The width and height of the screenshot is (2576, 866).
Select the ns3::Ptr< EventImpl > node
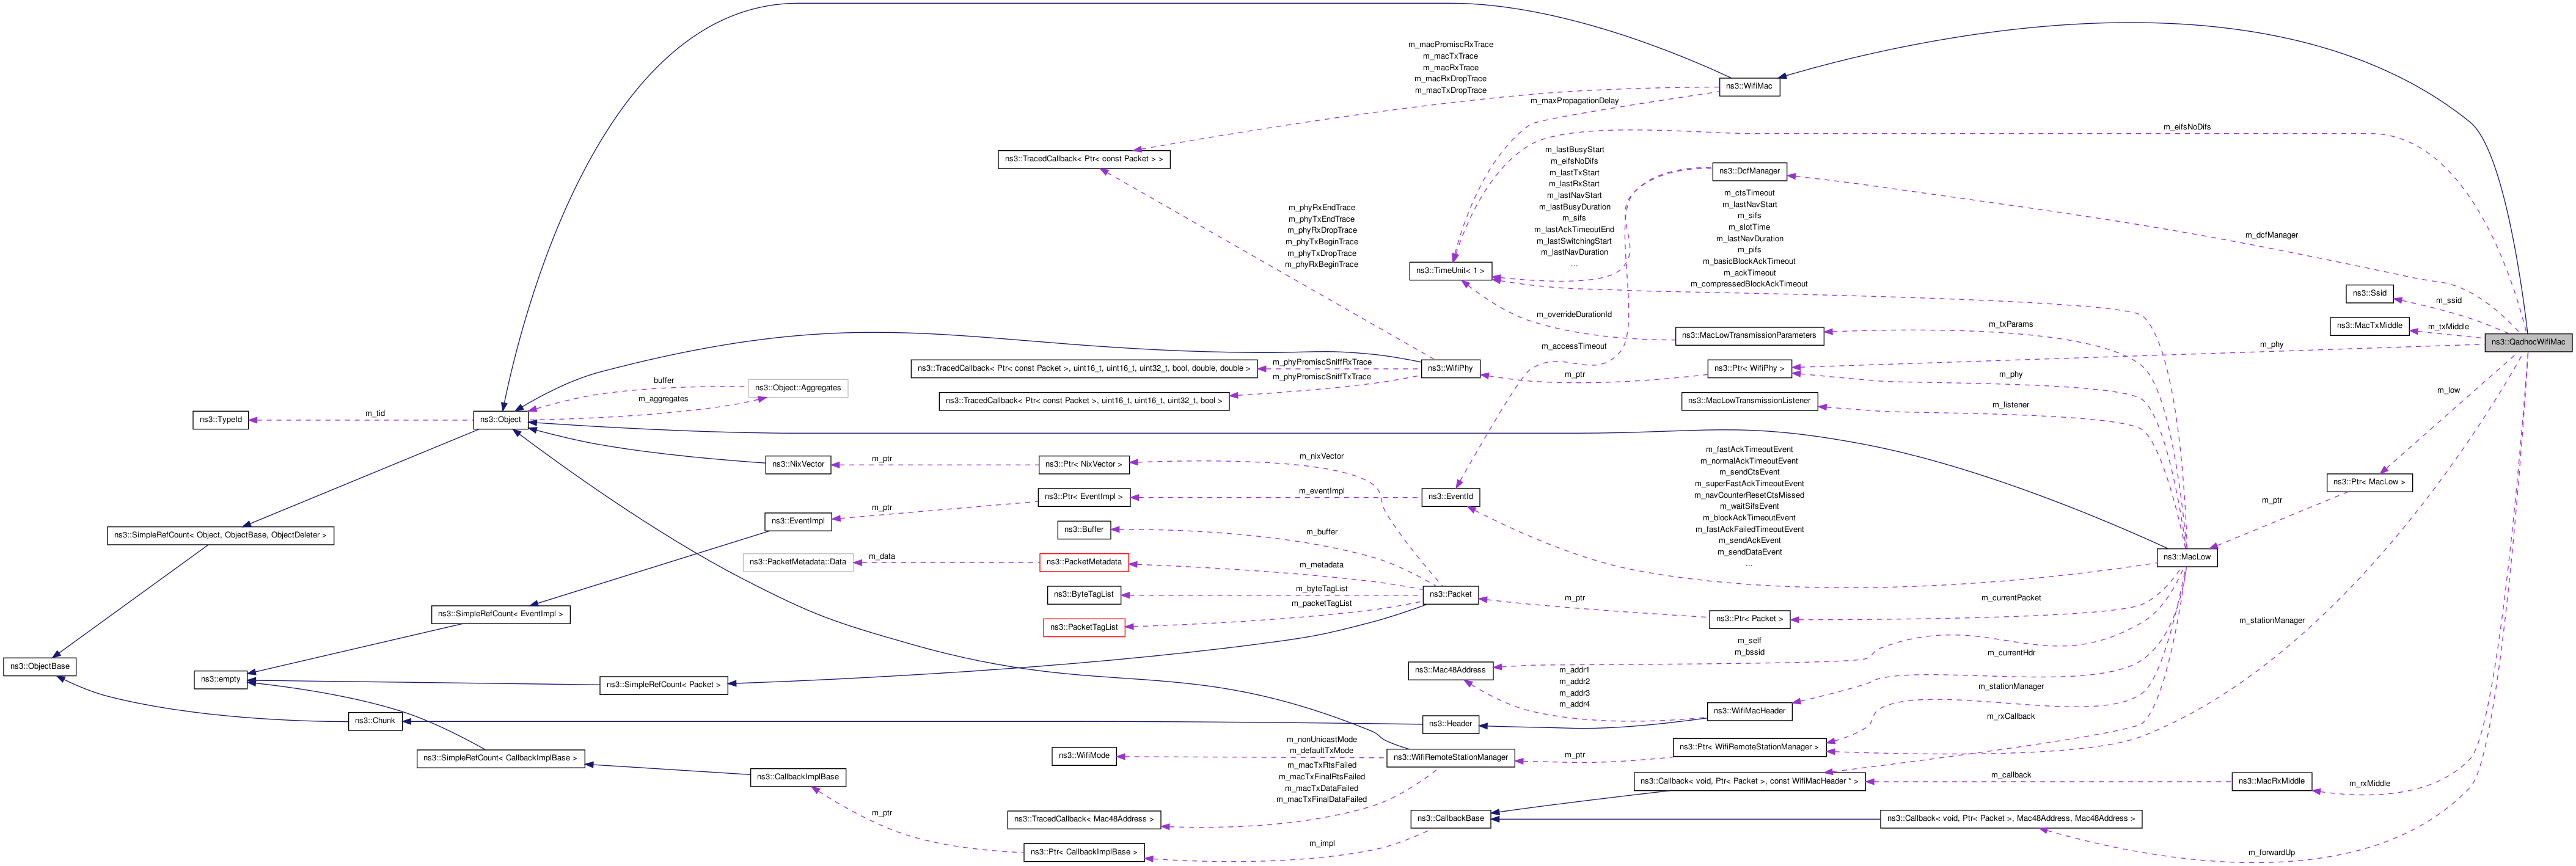[1084, 497]
